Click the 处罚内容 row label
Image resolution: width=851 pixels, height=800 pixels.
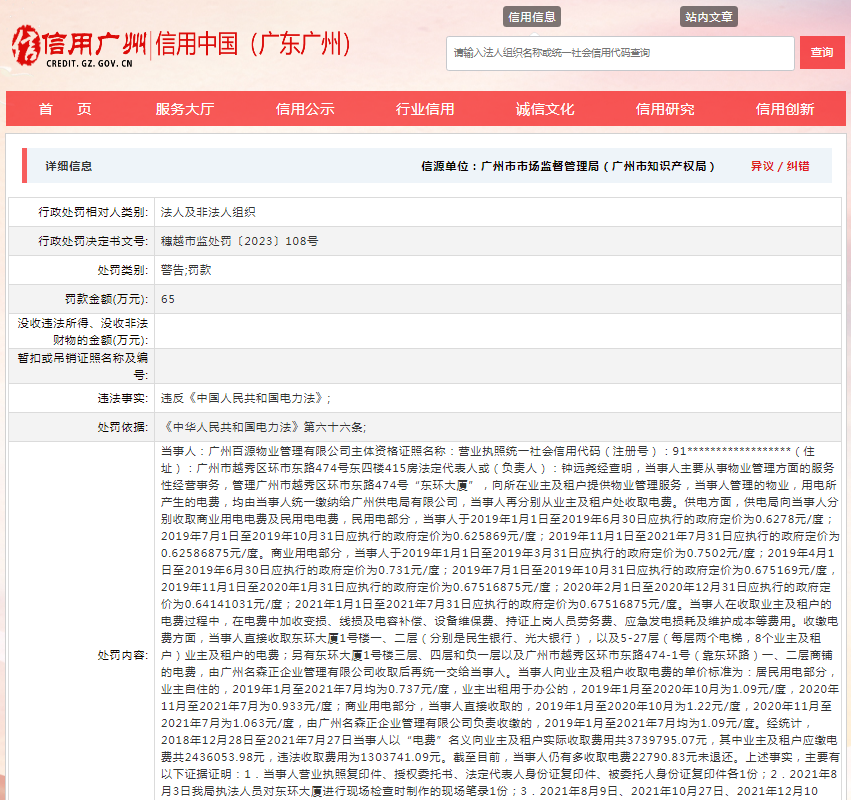pyautogui.click(x=122, y=655)
